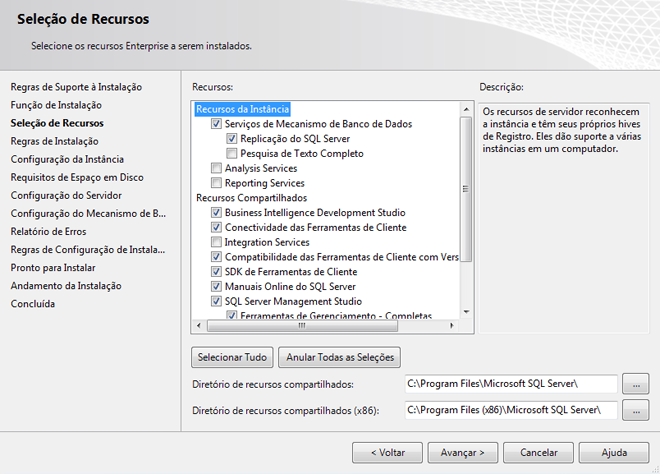Enable Pesquisa de Texto Completo checkbox
660x474 pixels.
[232, 153]
